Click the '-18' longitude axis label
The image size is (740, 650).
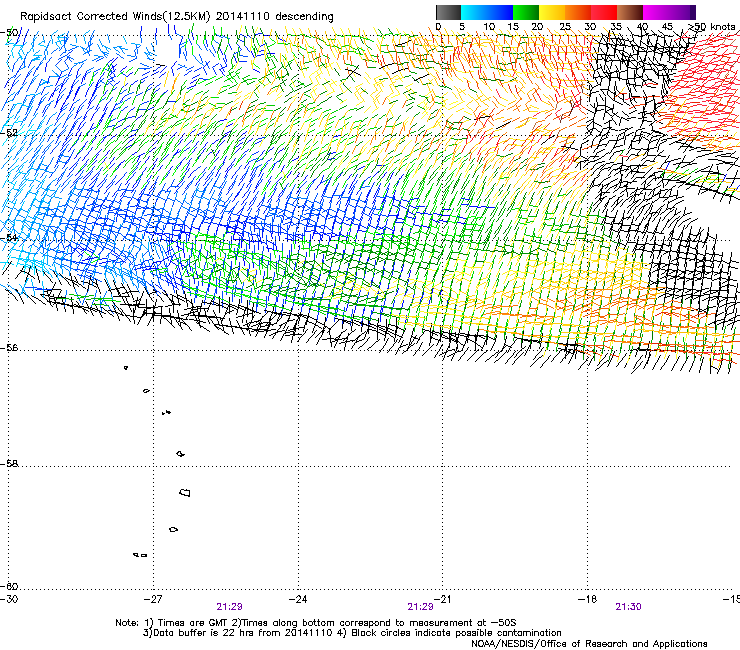pyautogui.click(x=587, y=599)
